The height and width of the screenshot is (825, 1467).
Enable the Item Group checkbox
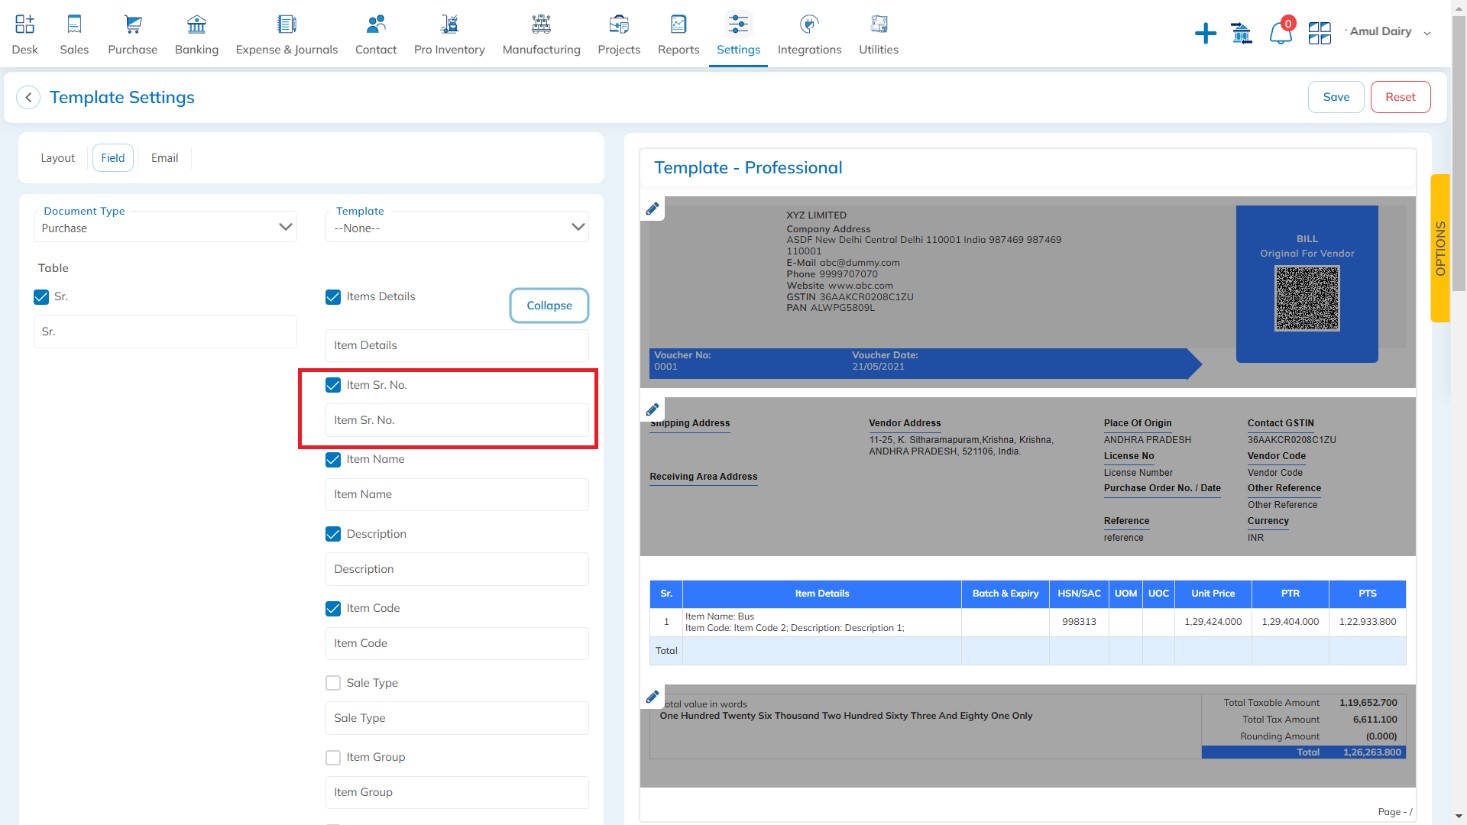tap(333, 757)
